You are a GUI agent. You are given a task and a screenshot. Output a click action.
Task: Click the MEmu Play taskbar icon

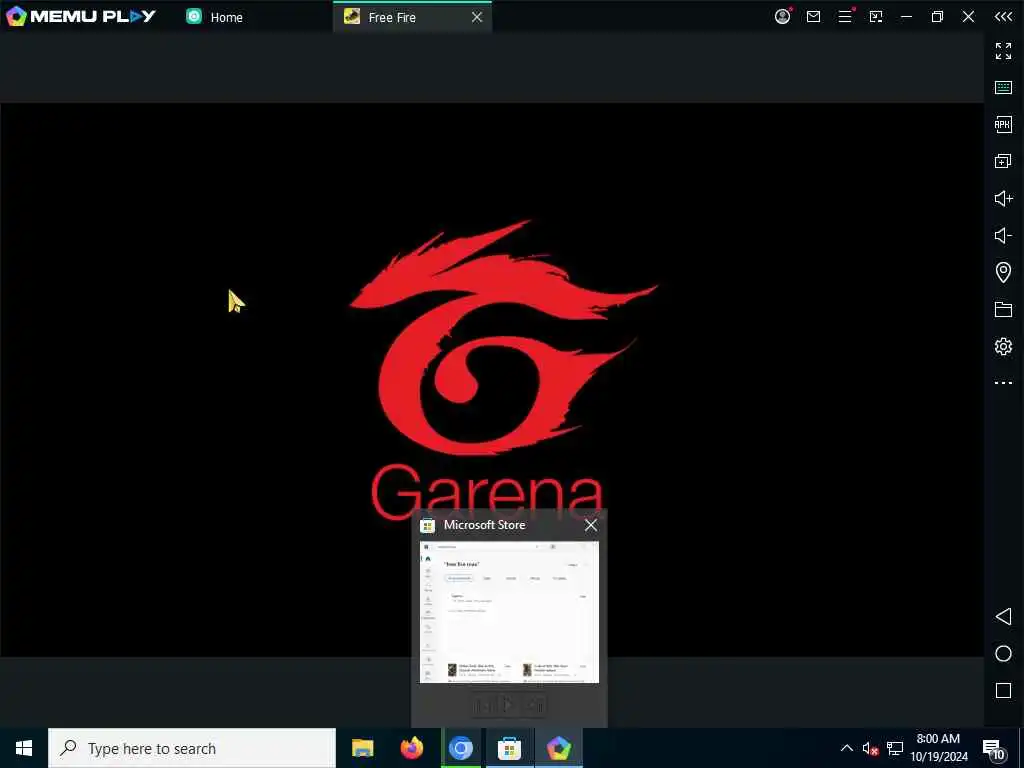point(559,748)
